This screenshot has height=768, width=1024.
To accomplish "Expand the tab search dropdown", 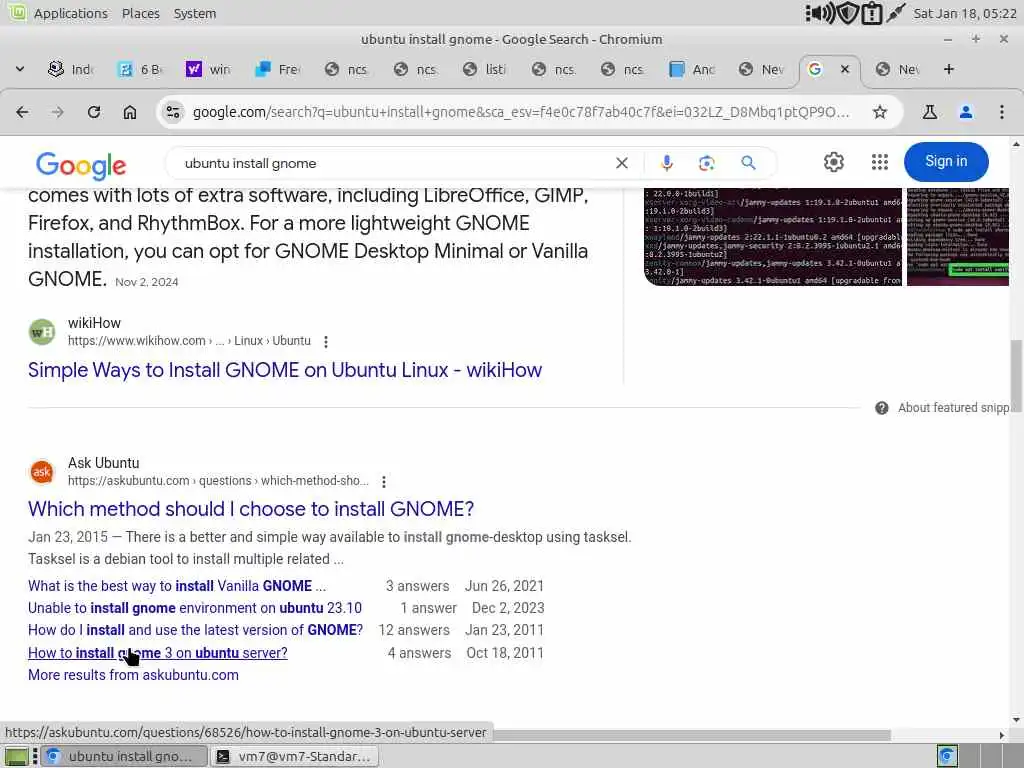I will coord(20,69).
